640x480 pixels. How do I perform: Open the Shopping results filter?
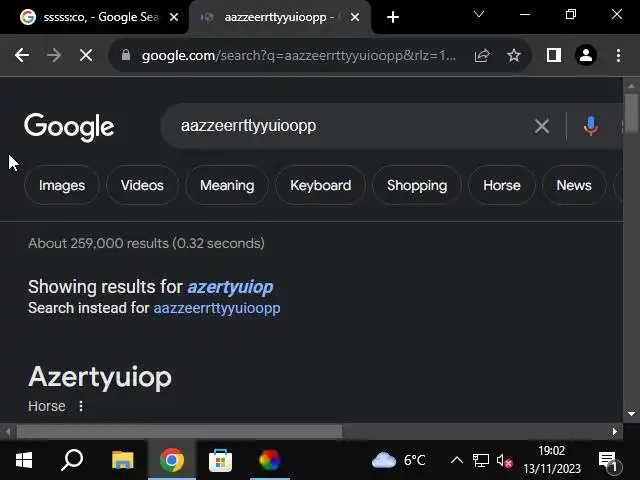(x=417, y=185)
